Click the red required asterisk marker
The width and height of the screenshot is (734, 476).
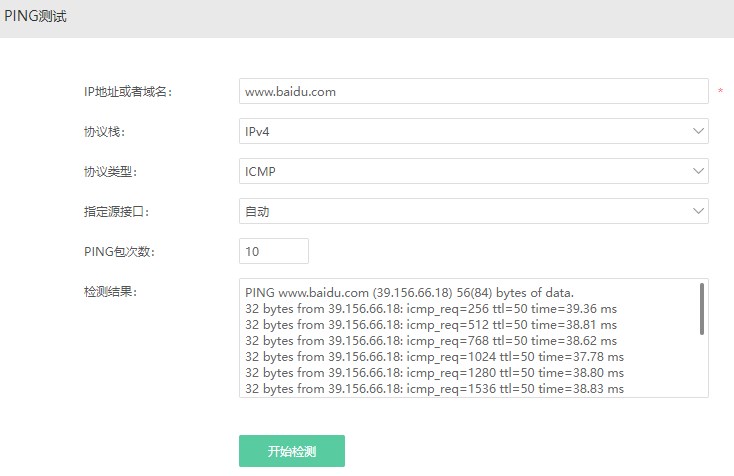point(720,91)
